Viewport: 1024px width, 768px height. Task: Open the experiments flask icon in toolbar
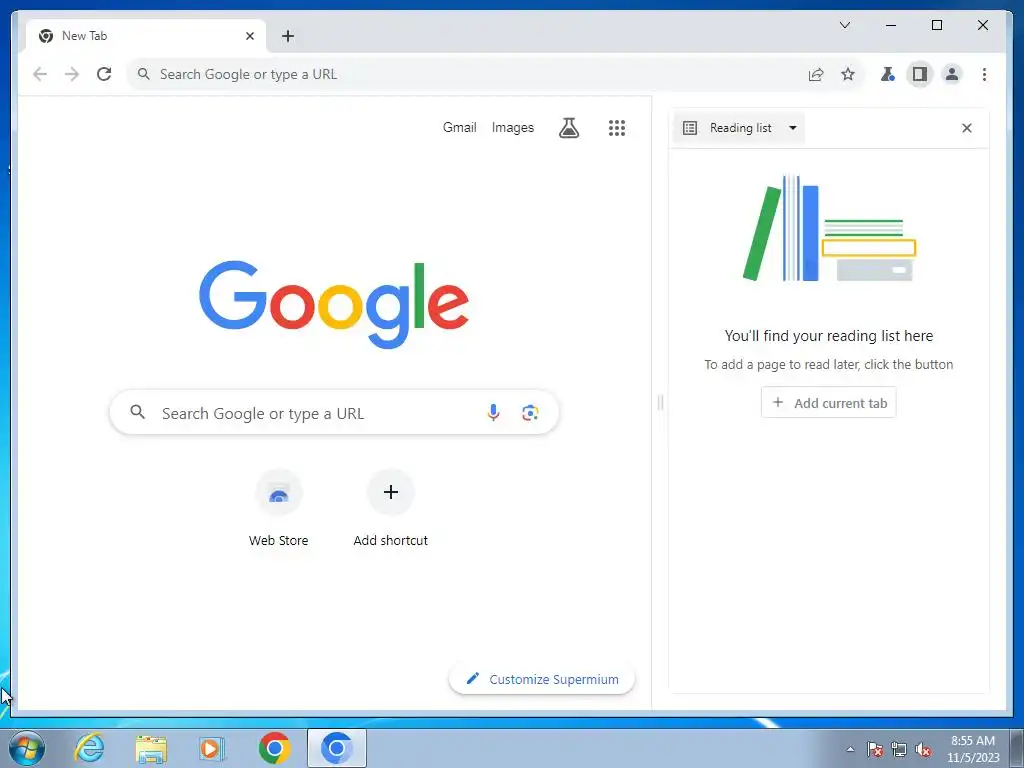click(x=887, y=74)
